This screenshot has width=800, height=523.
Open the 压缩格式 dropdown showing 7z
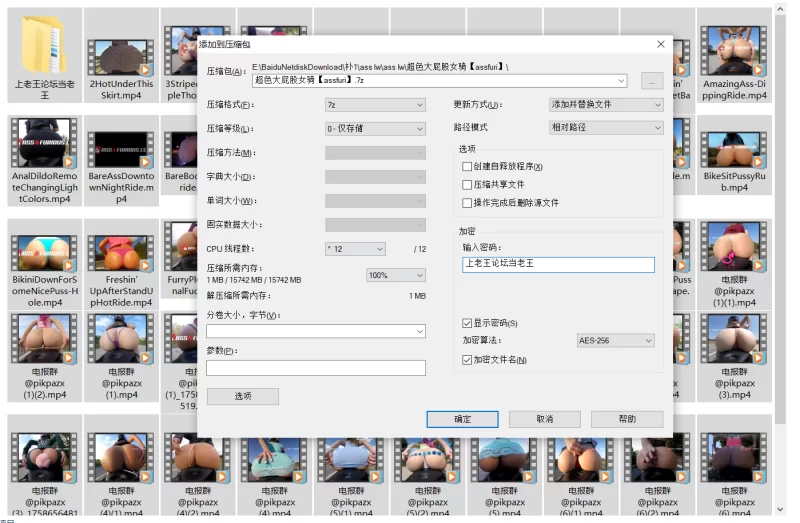(x=375, y=104)
